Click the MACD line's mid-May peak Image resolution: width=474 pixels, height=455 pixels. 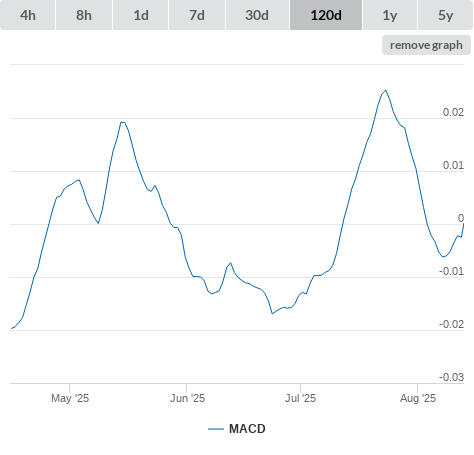click(x=122, y=122)
